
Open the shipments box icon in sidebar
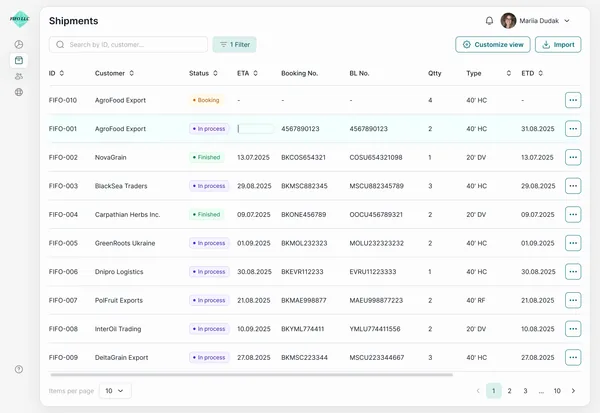tap(19, 60)
